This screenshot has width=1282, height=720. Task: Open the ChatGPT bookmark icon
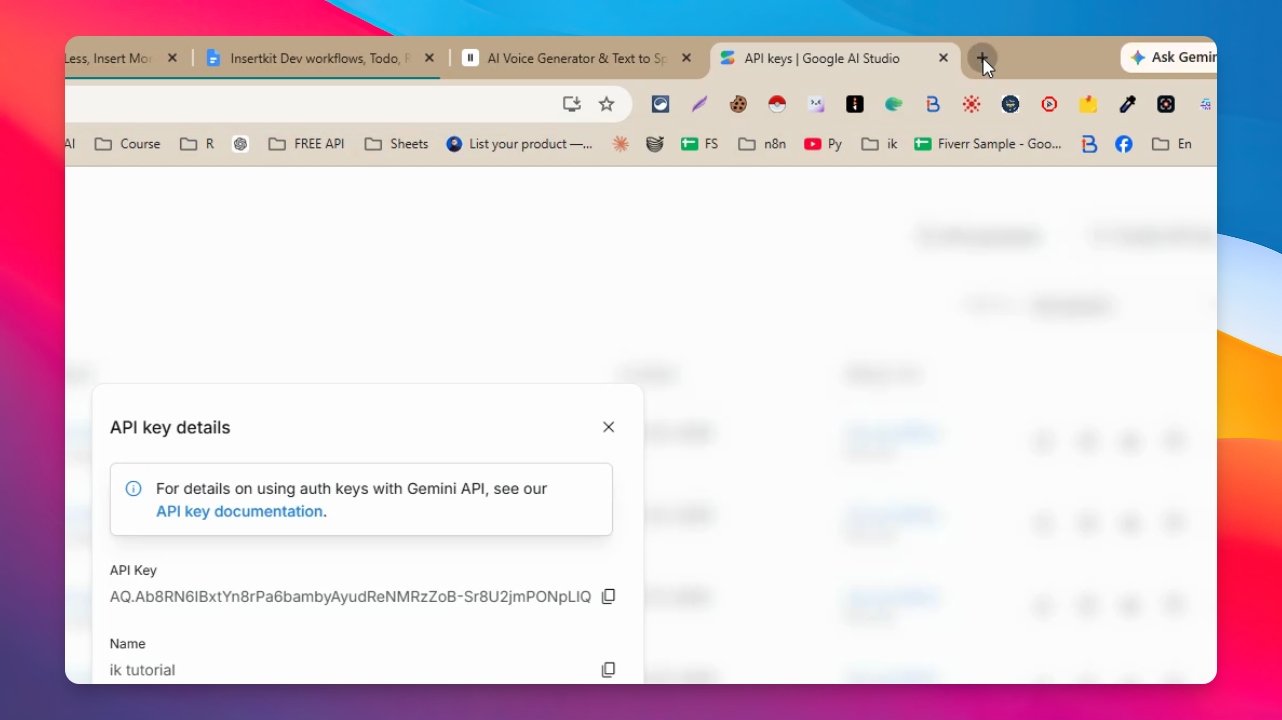coord(240,144)
